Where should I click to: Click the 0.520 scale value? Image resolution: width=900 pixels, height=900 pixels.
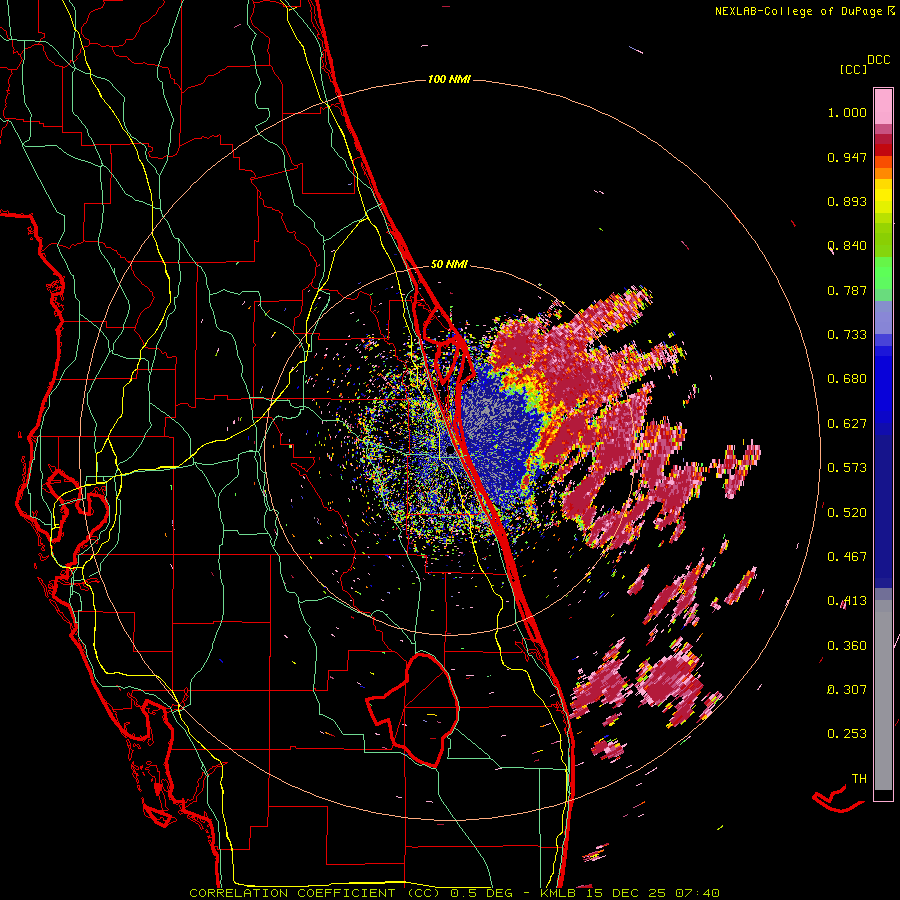tap(847, 513)
